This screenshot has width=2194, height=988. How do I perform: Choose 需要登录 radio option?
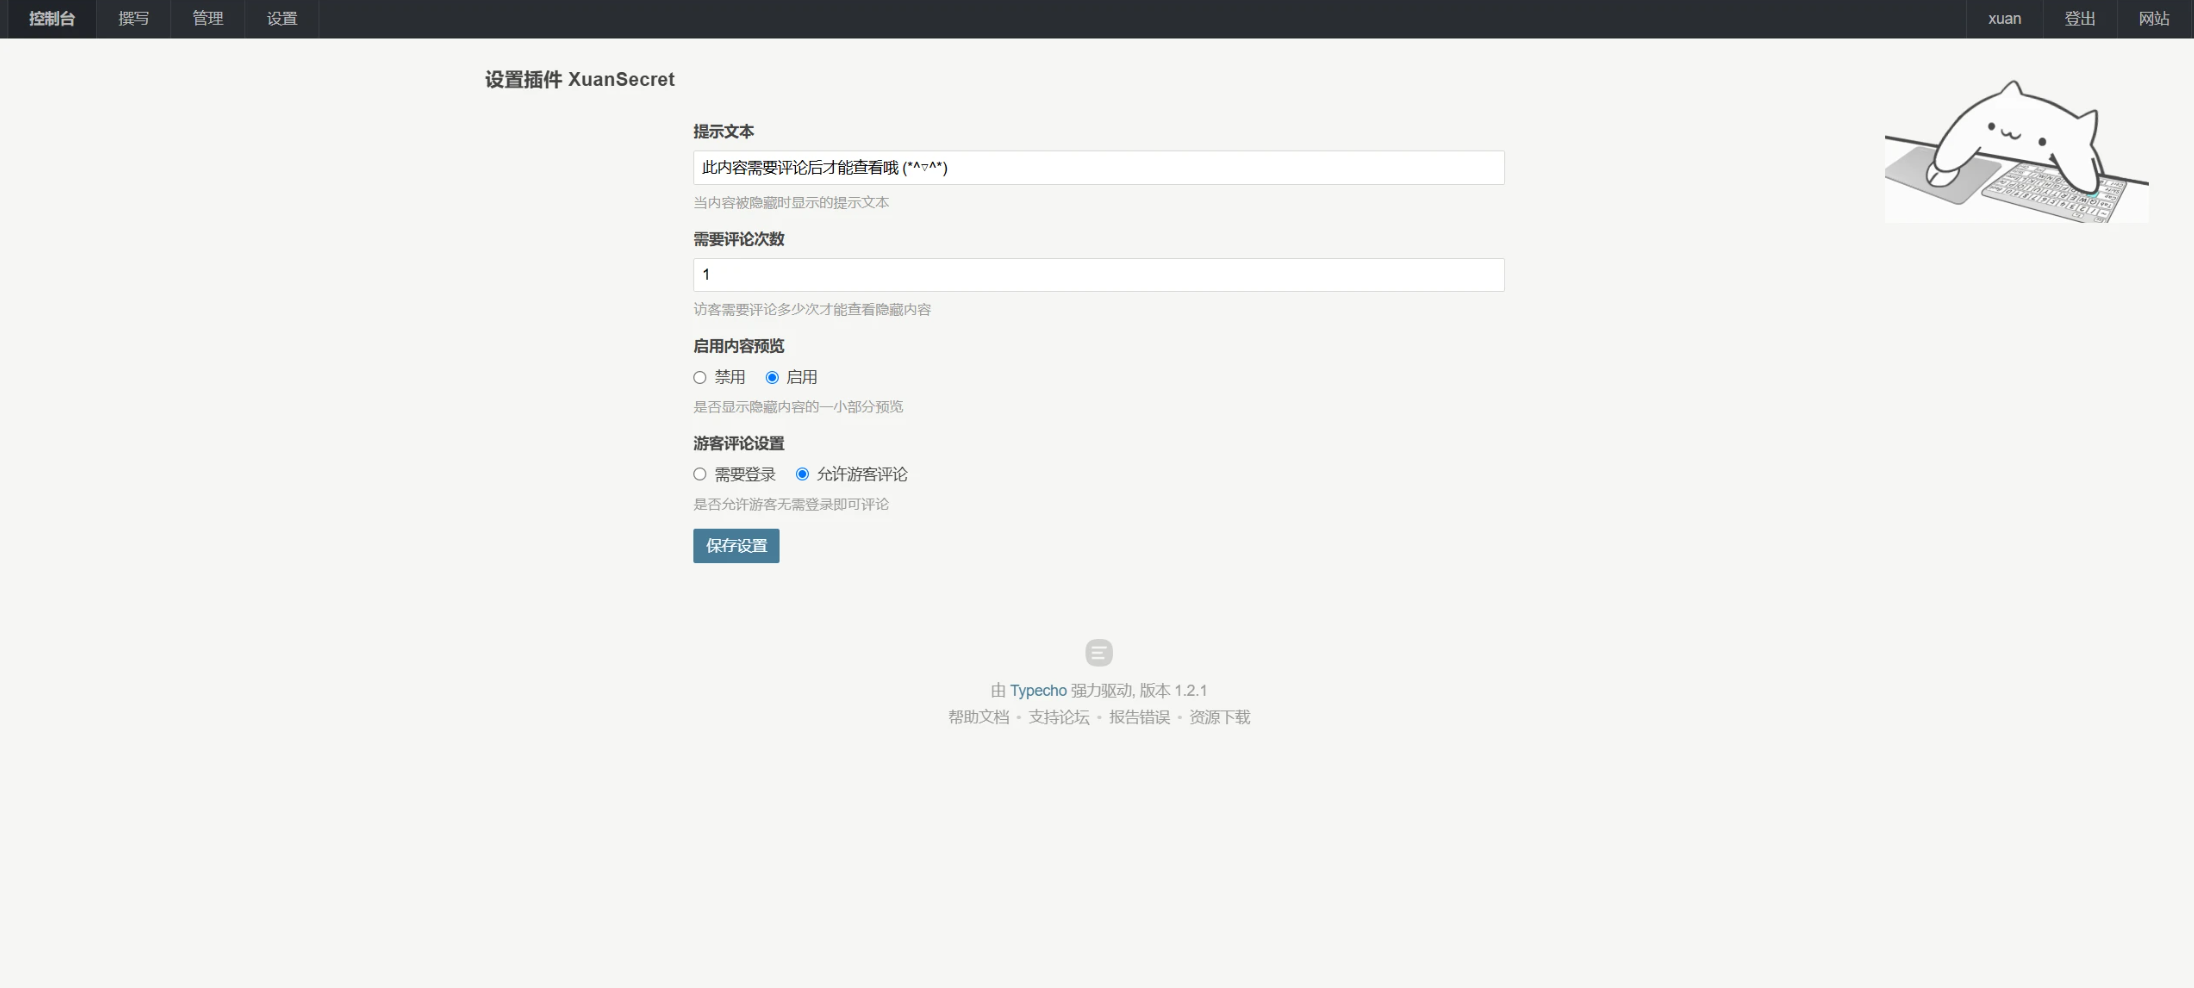click(700, 475)
